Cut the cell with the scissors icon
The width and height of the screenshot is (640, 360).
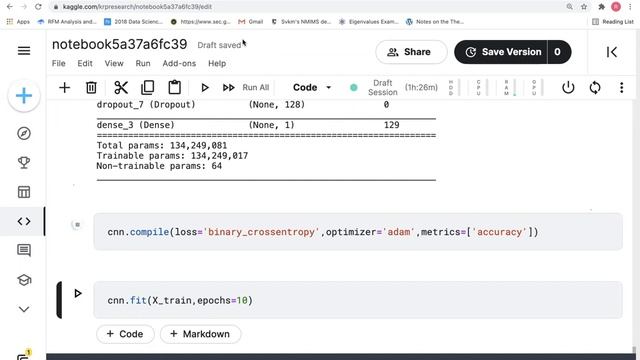[x=121, y=87]
